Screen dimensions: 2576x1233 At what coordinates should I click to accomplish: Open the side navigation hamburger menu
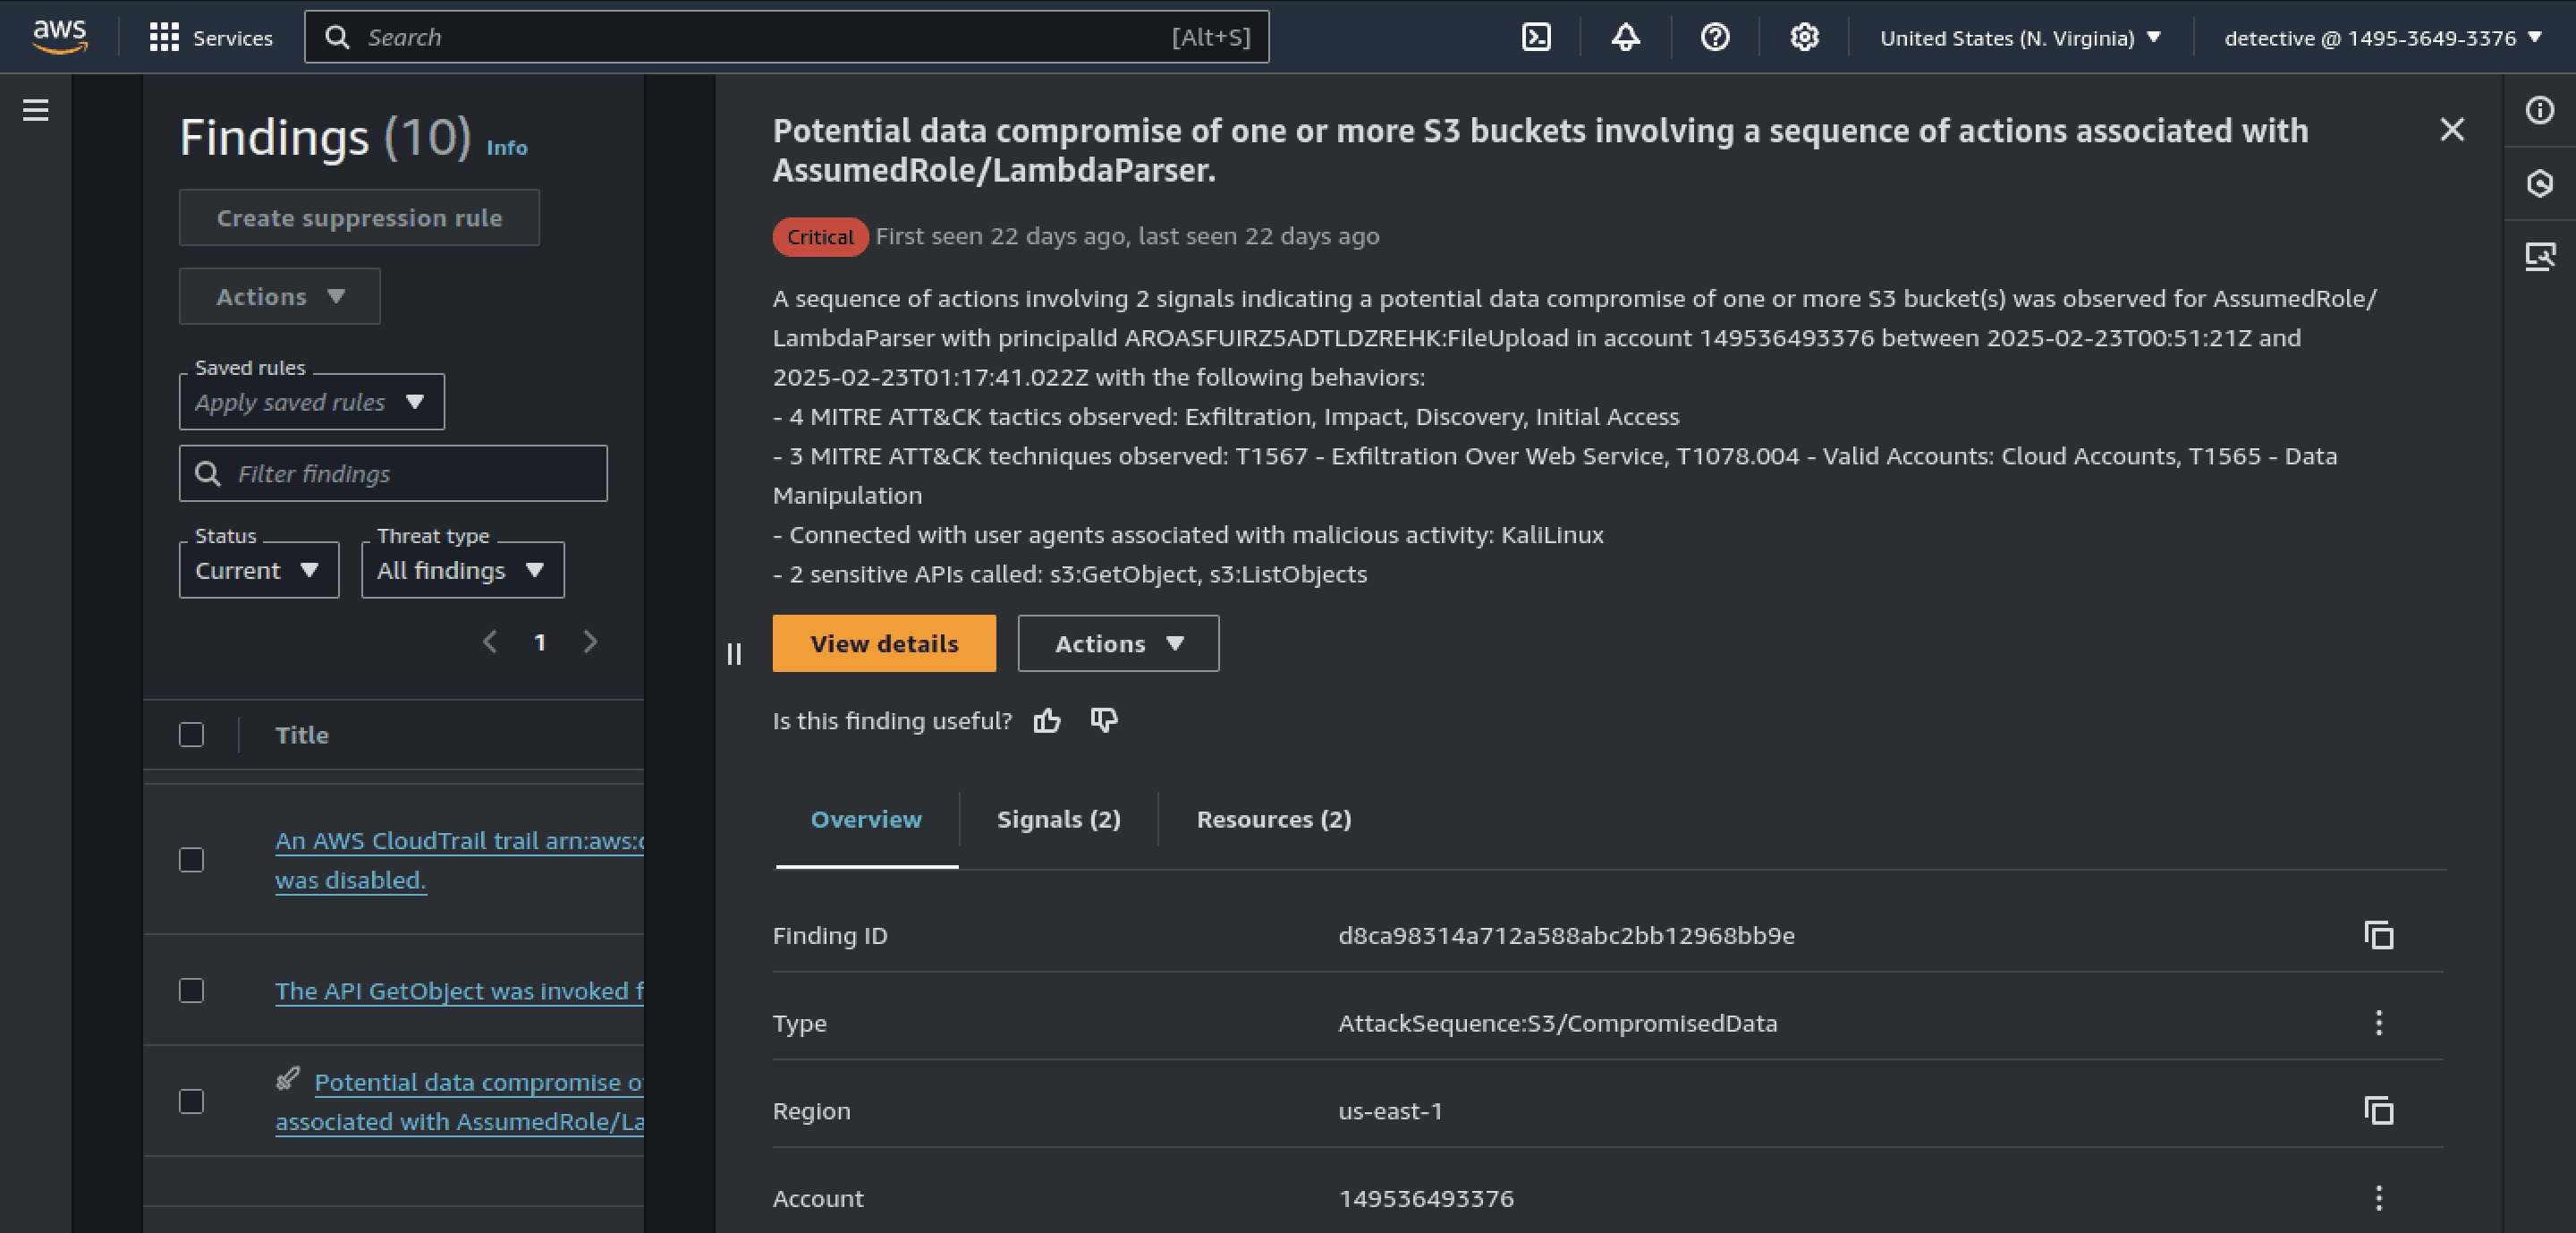pos(36,110)
